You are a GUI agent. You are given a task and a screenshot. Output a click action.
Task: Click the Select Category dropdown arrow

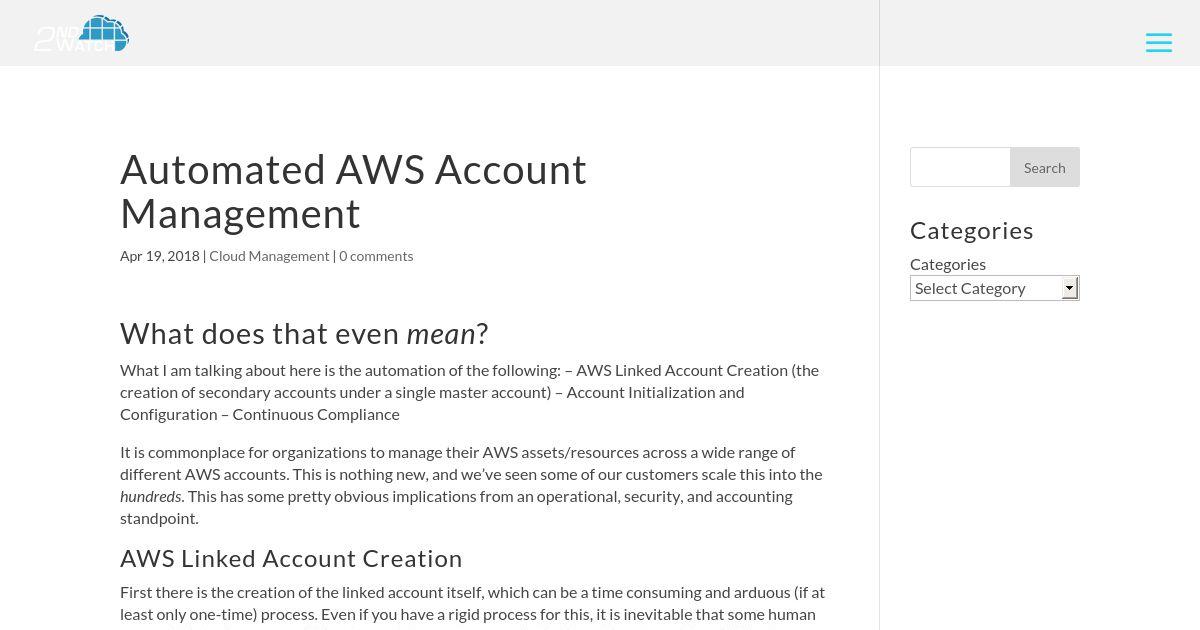(1069, 288)
